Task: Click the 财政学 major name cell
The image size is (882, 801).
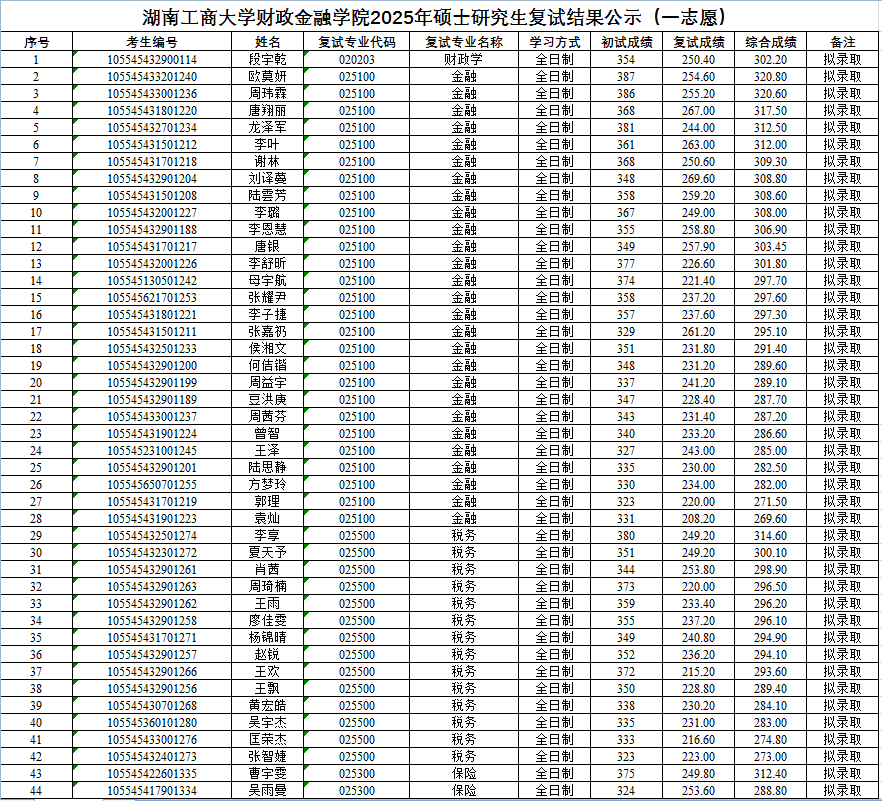Action: (x=463, y=59)
